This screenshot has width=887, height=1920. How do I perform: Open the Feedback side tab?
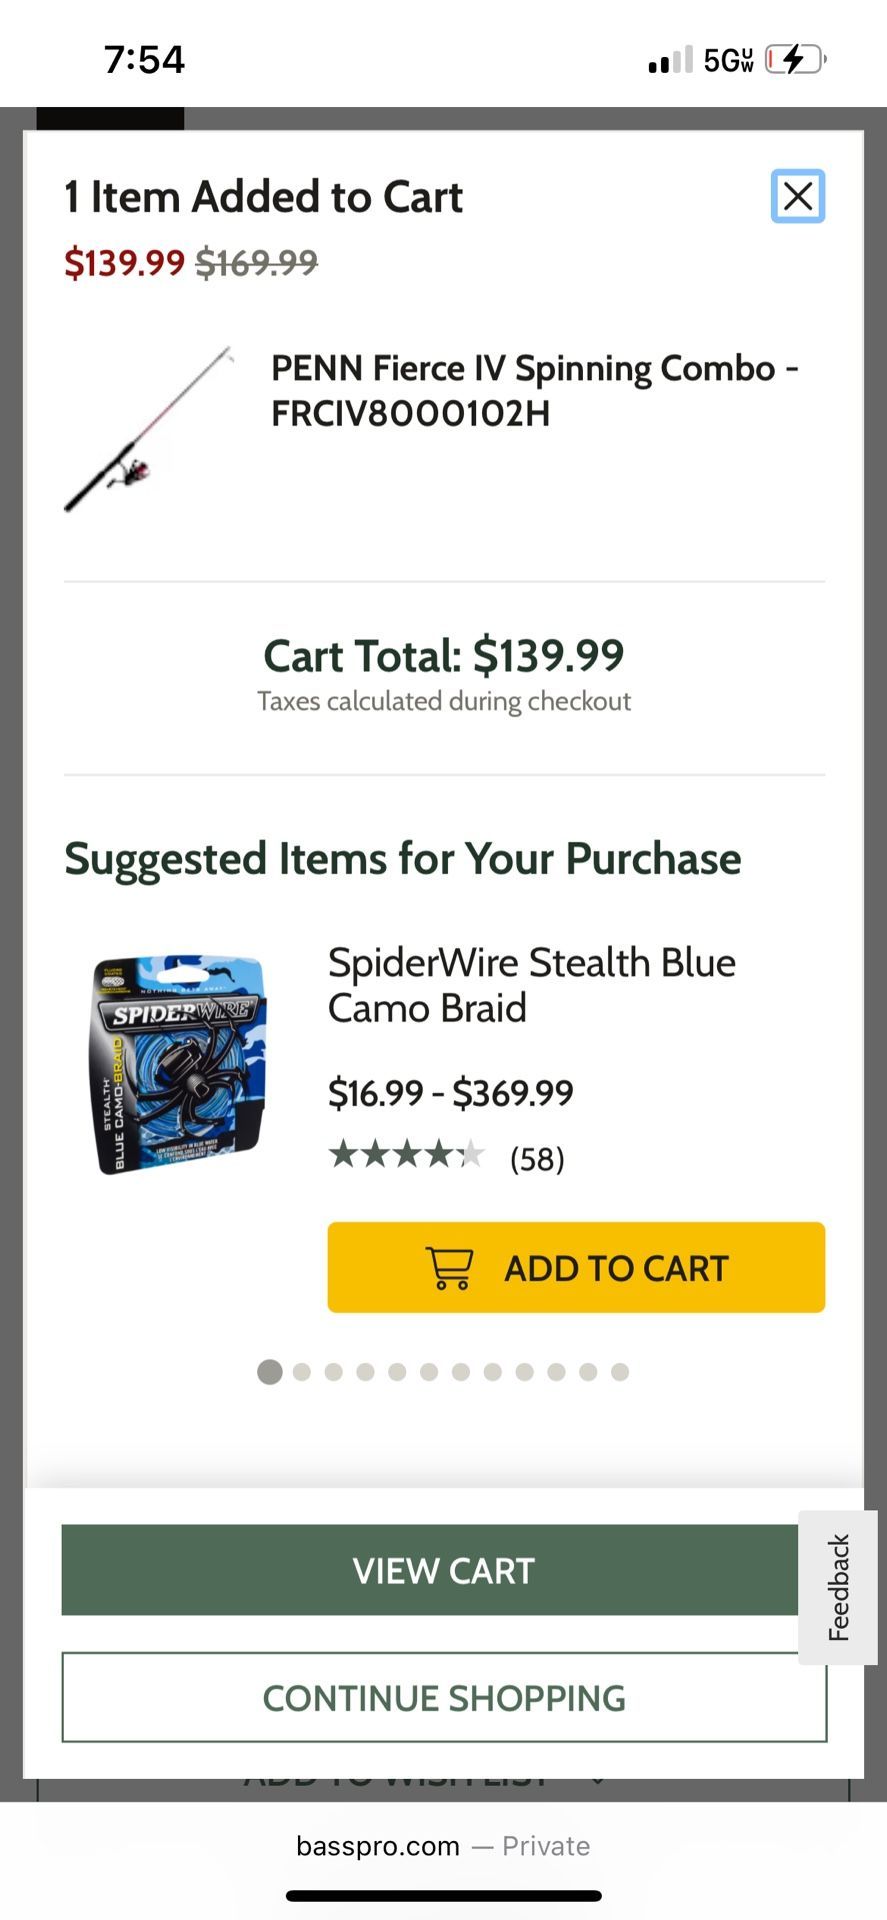[x=838, y=1587]
